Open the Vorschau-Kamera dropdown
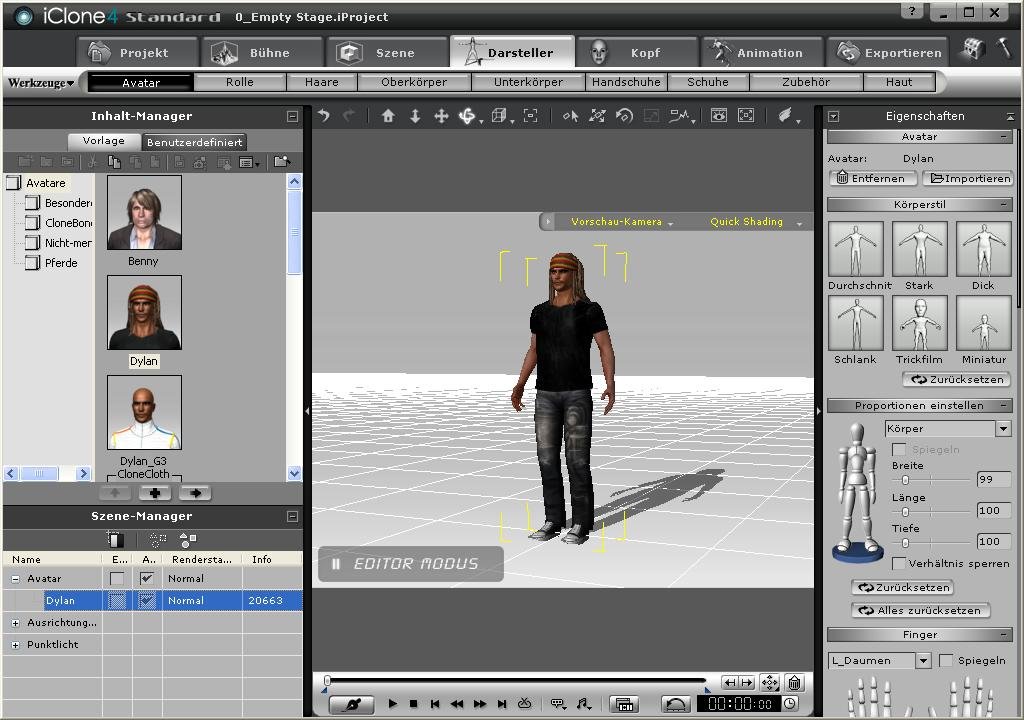1024x720 pixels. (621, 222)
